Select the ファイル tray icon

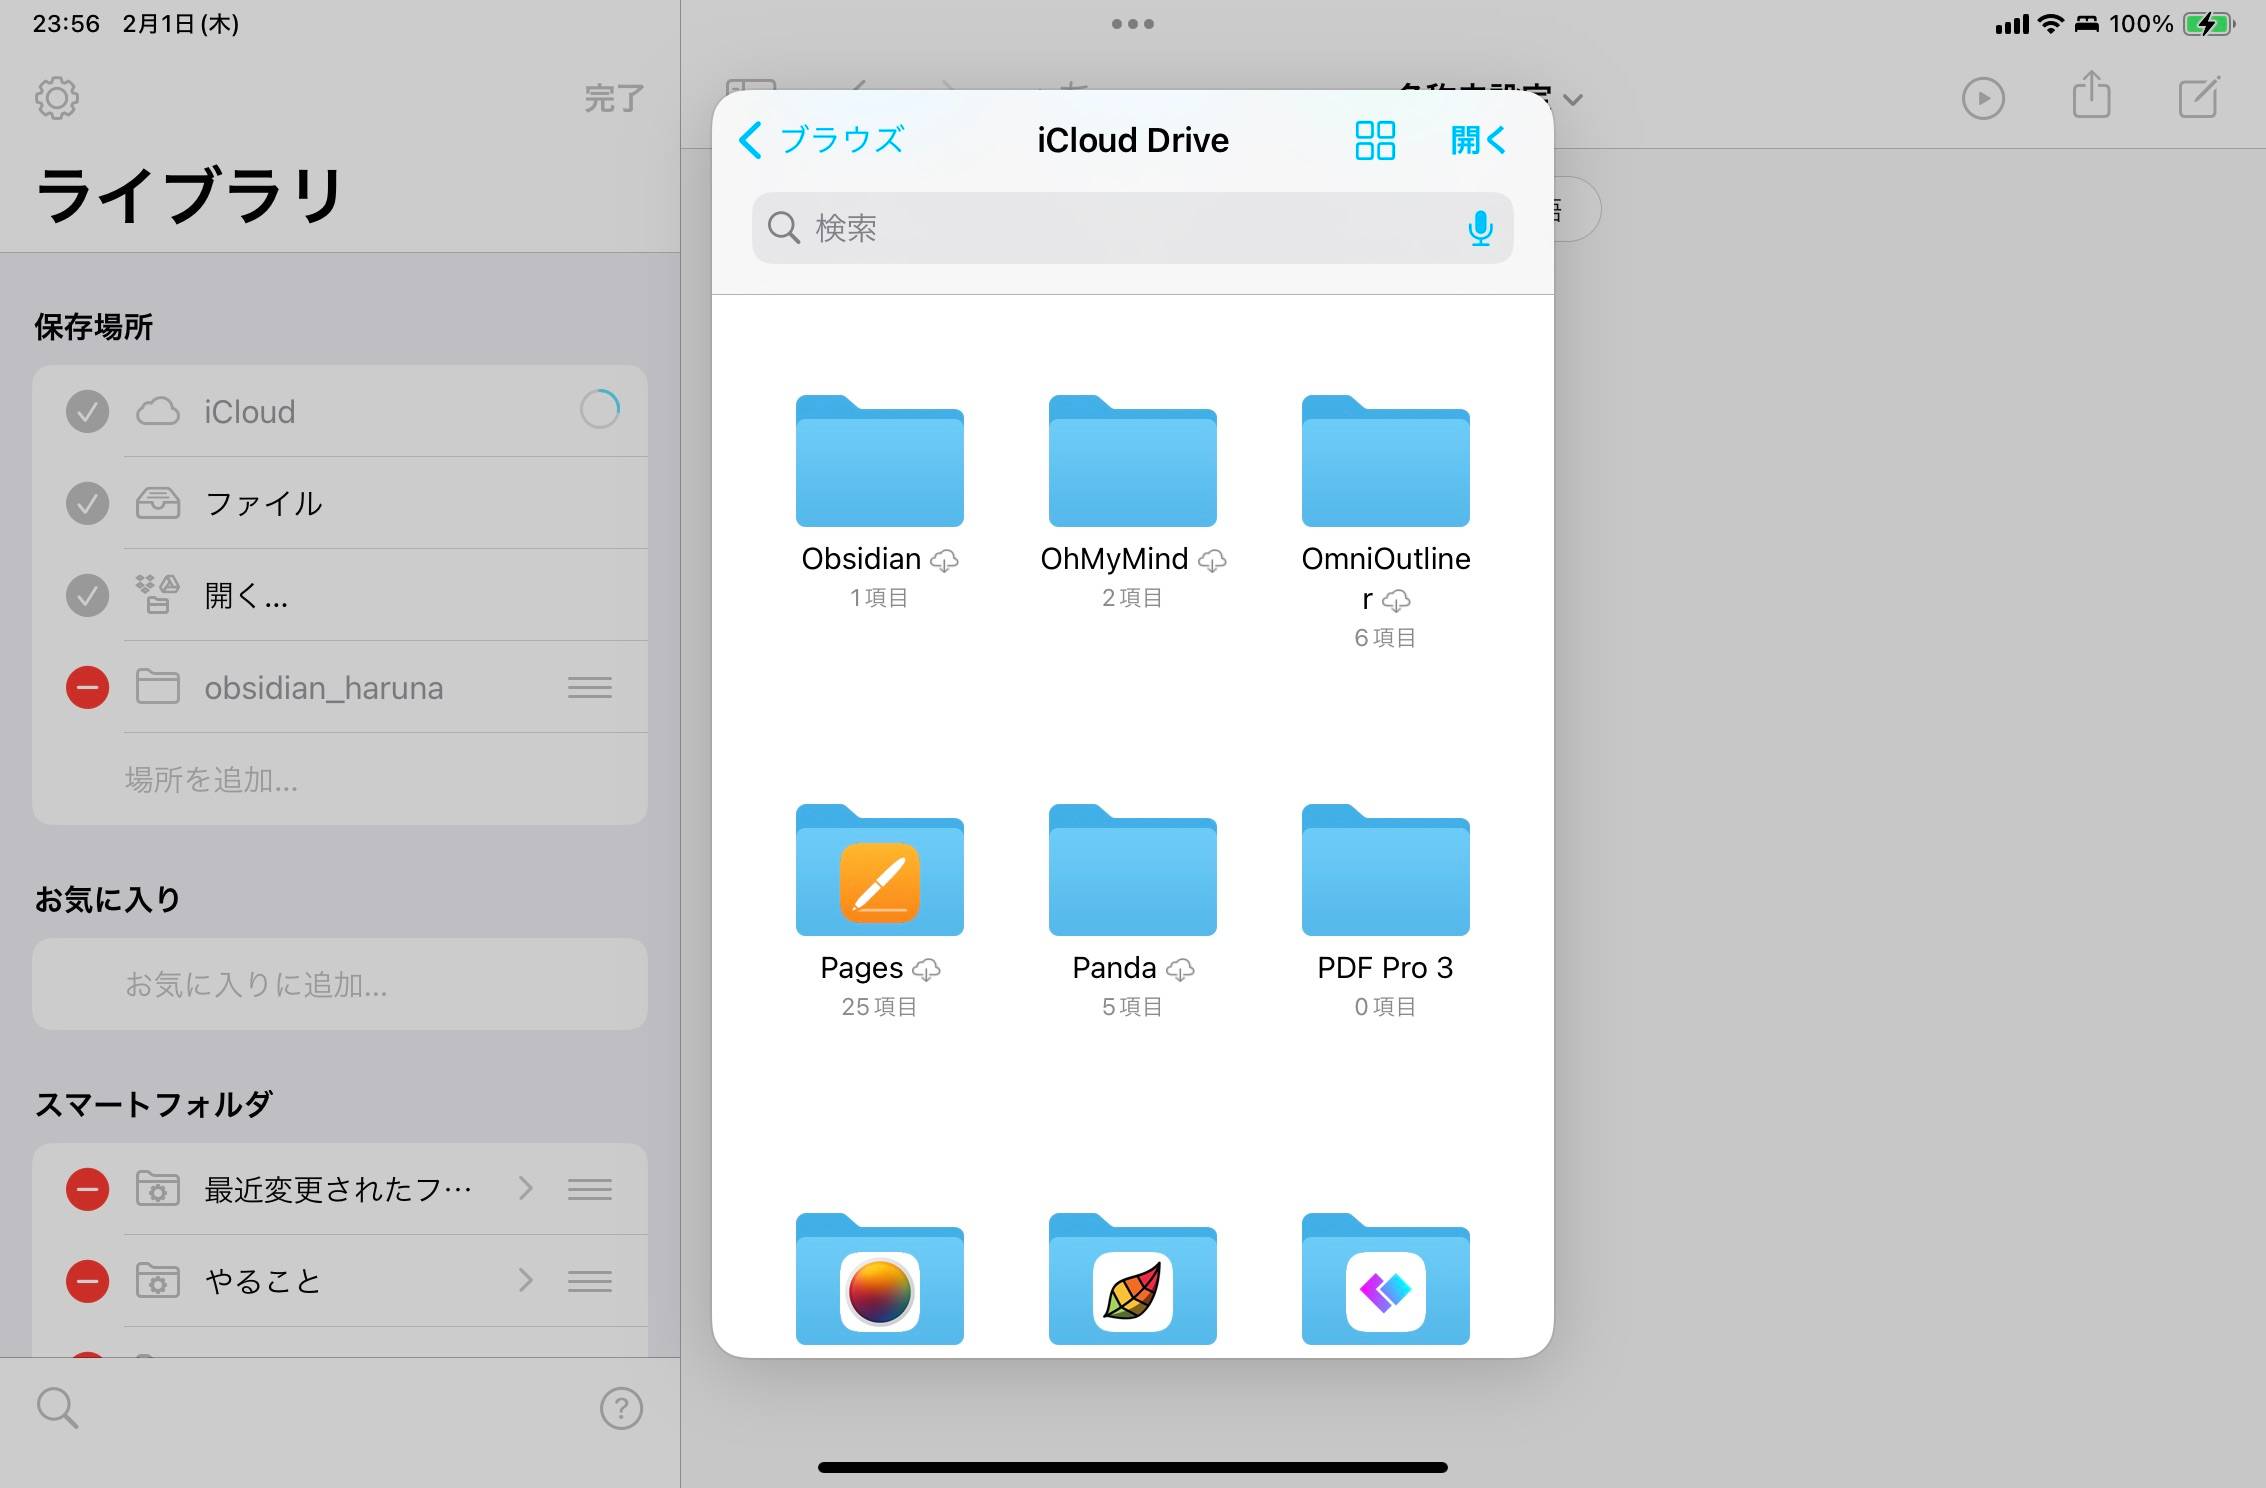[x=158, y=503]
